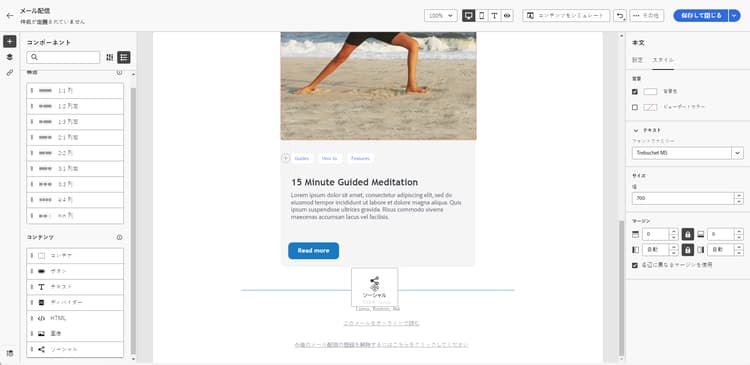Open the 100% zoom dropdown
Viewport: 750px width, 365px height.
[441, 15]
